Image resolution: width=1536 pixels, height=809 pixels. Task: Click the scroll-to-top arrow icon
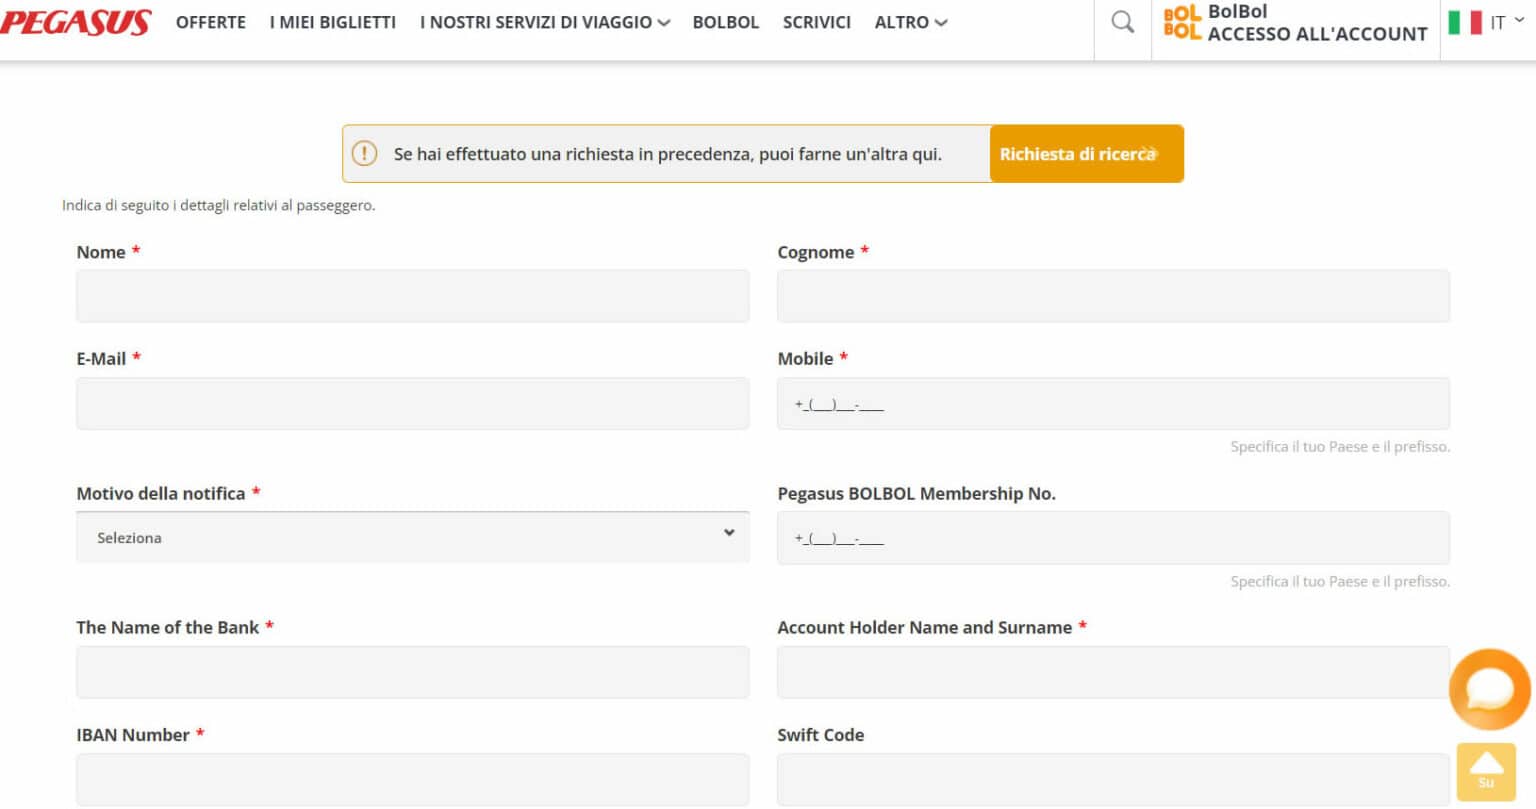1487,770
